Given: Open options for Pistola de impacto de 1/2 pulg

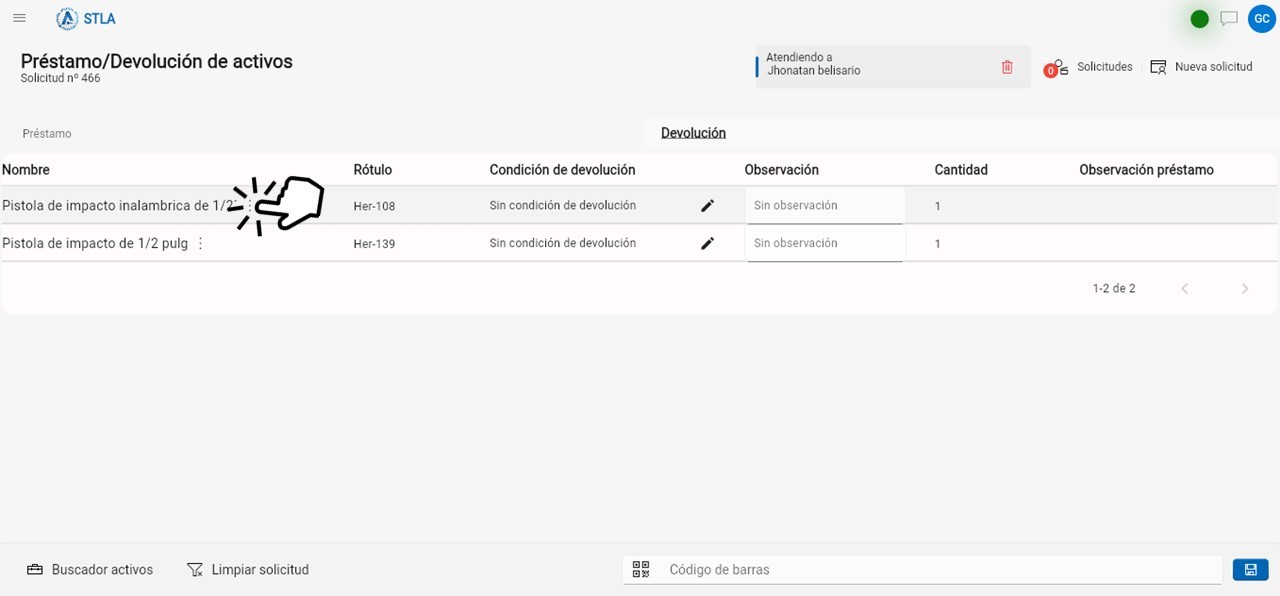Looking at the screenshot, I should [200, 243].
